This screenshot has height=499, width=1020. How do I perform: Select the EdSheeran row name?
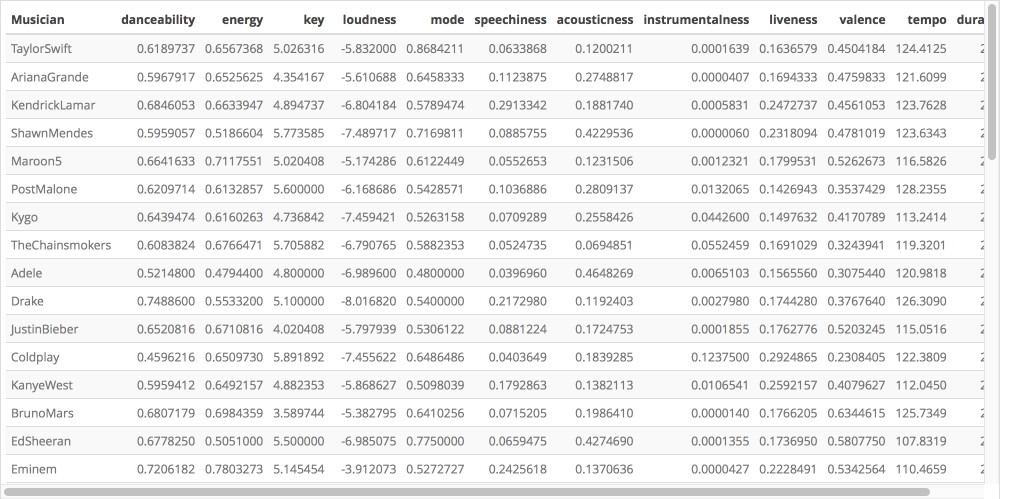click(x=41, y=441)
